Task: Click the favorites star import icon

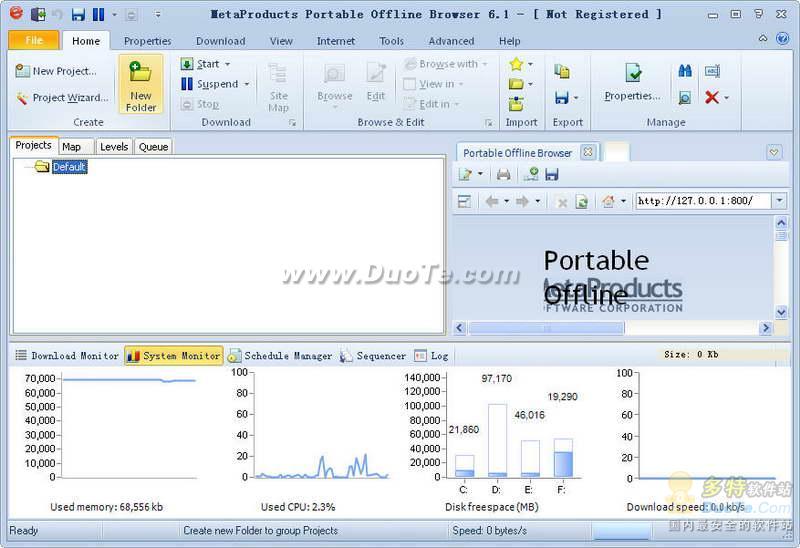Action: coord(516,64)
